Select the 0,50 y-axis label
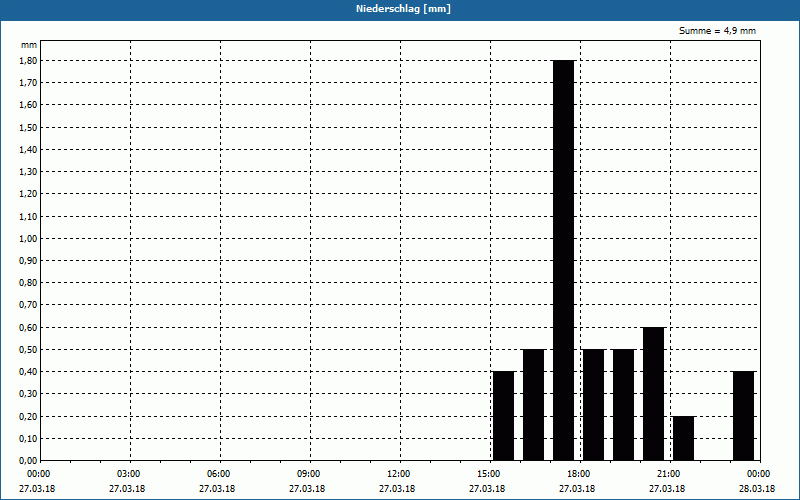The width and height of the screenshot is (800, 500). (x=28, y=349)
